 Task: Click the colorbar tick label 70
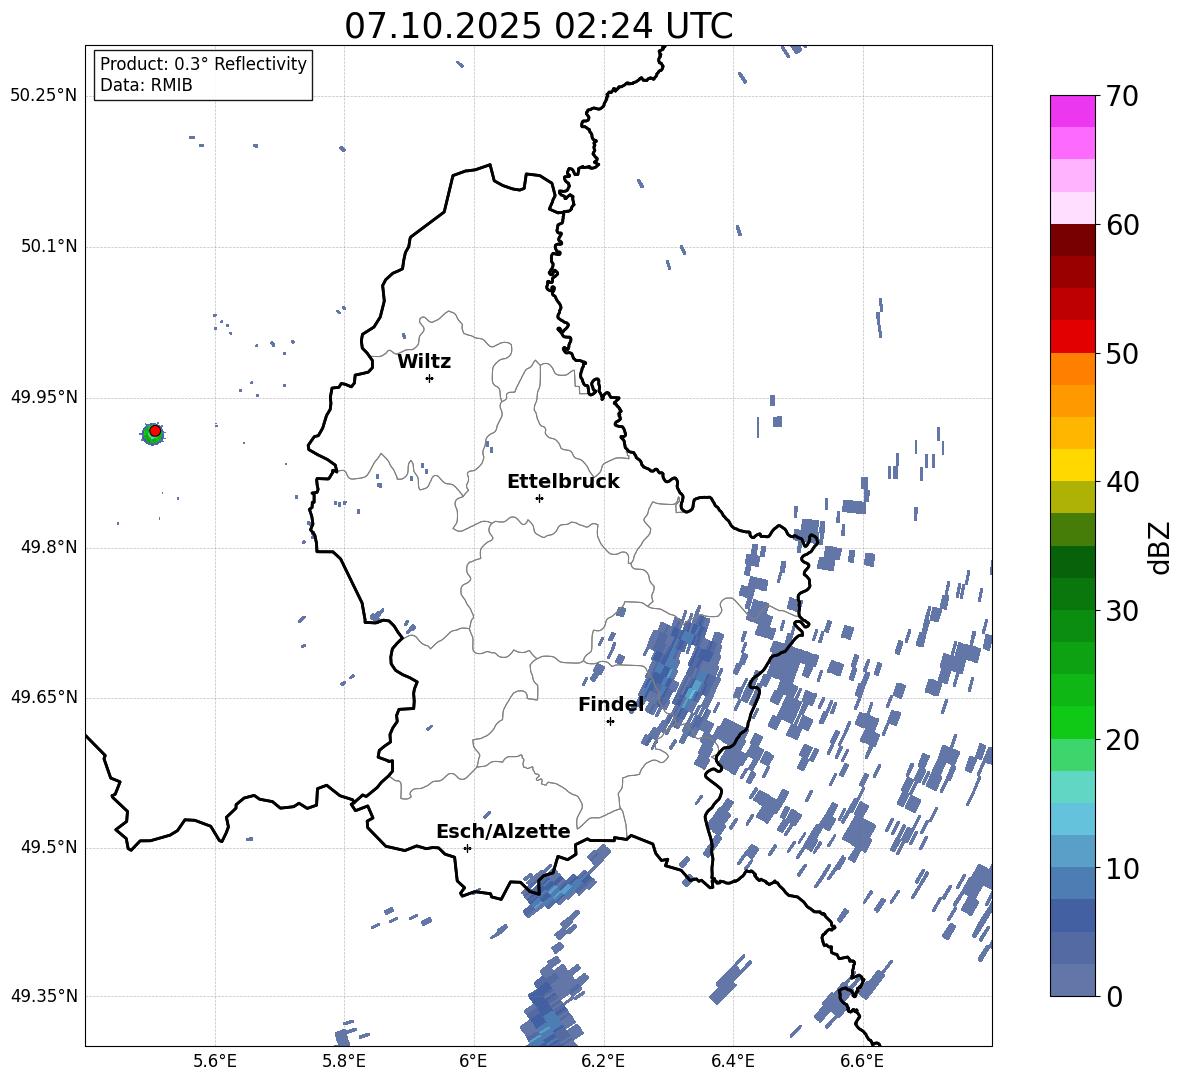click(x=1122, y=96)
